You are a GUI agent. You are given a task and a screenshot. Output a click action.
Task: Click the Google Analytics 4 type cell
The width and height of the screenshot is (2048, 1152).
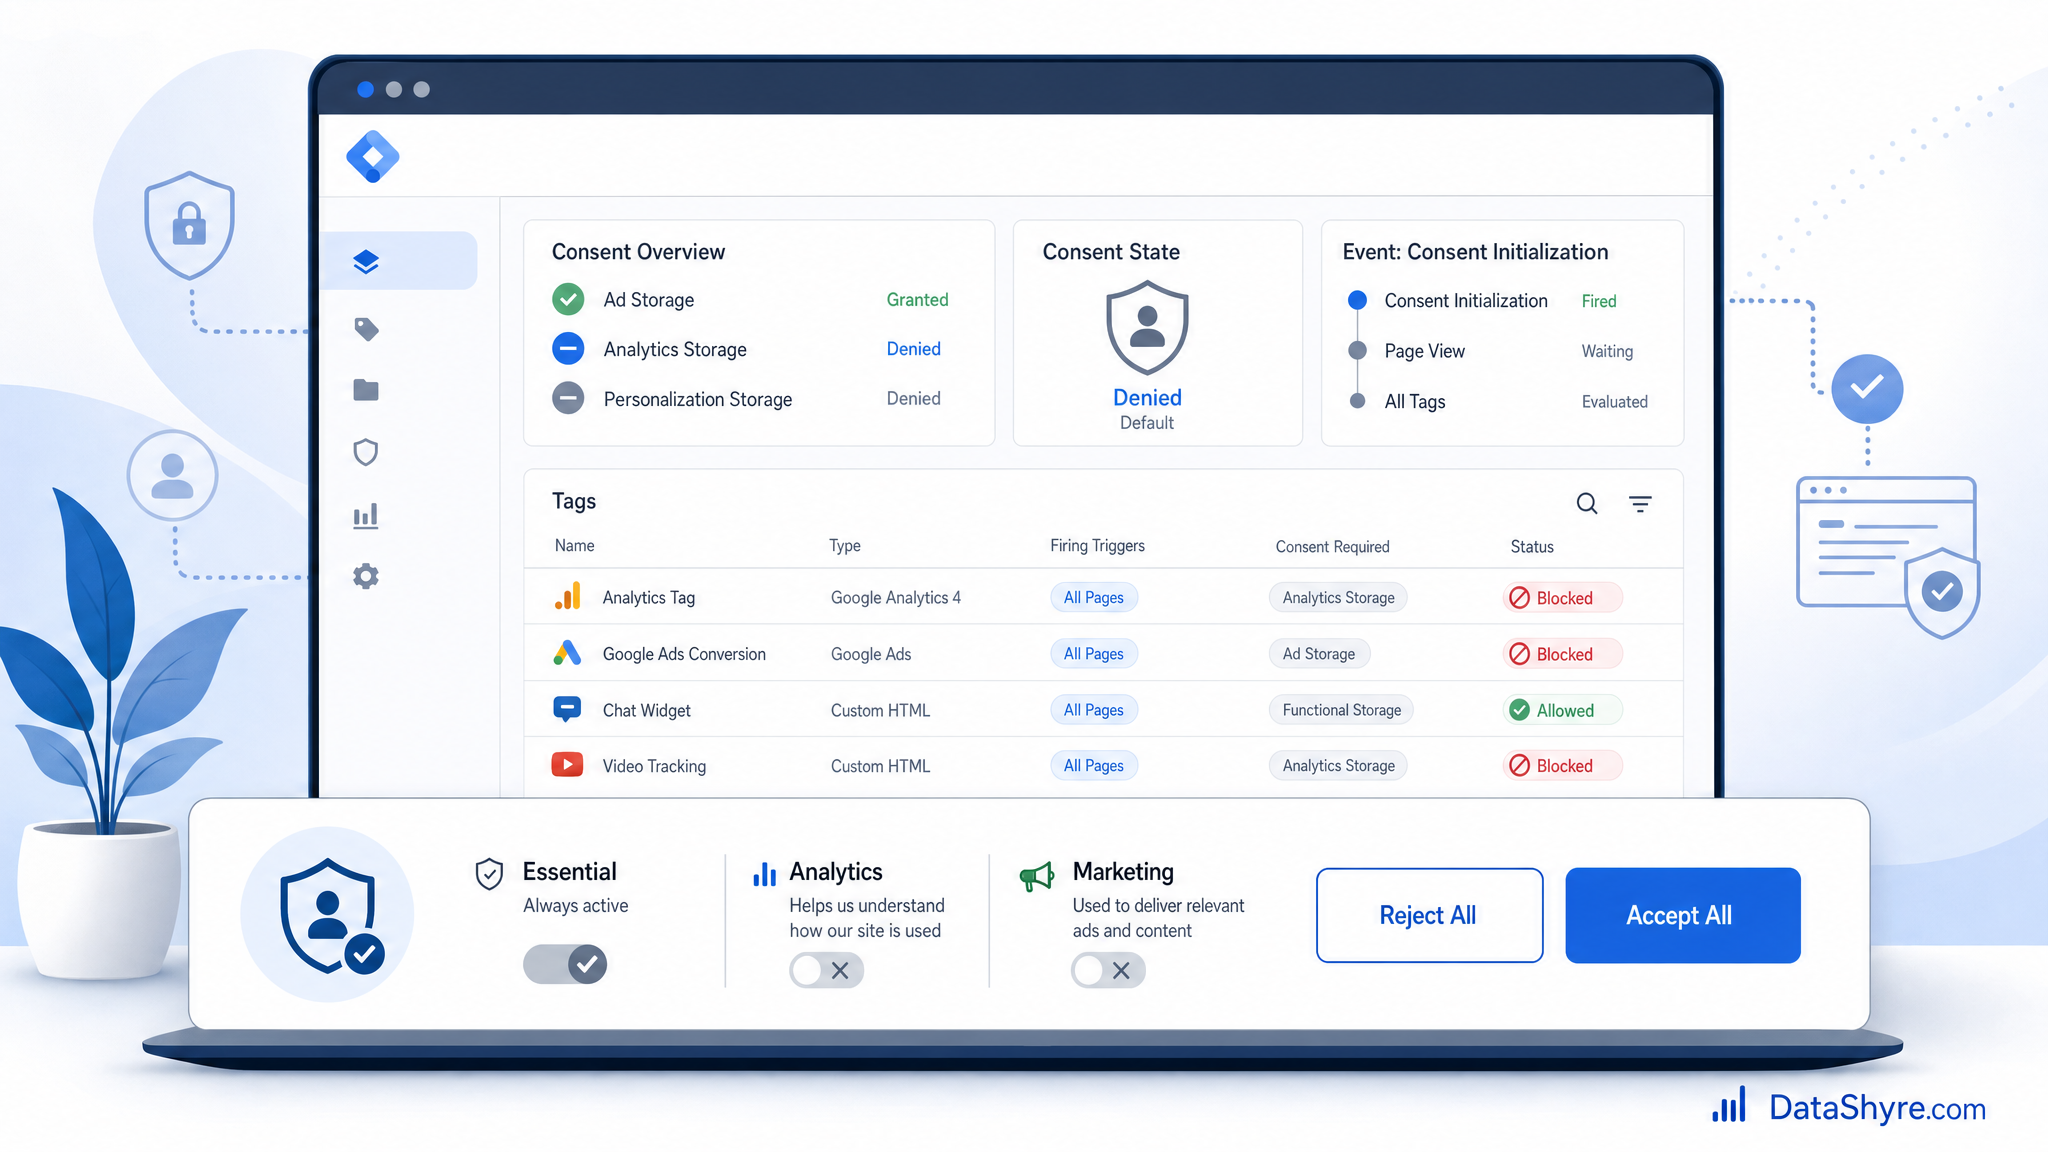click(895, 597)
